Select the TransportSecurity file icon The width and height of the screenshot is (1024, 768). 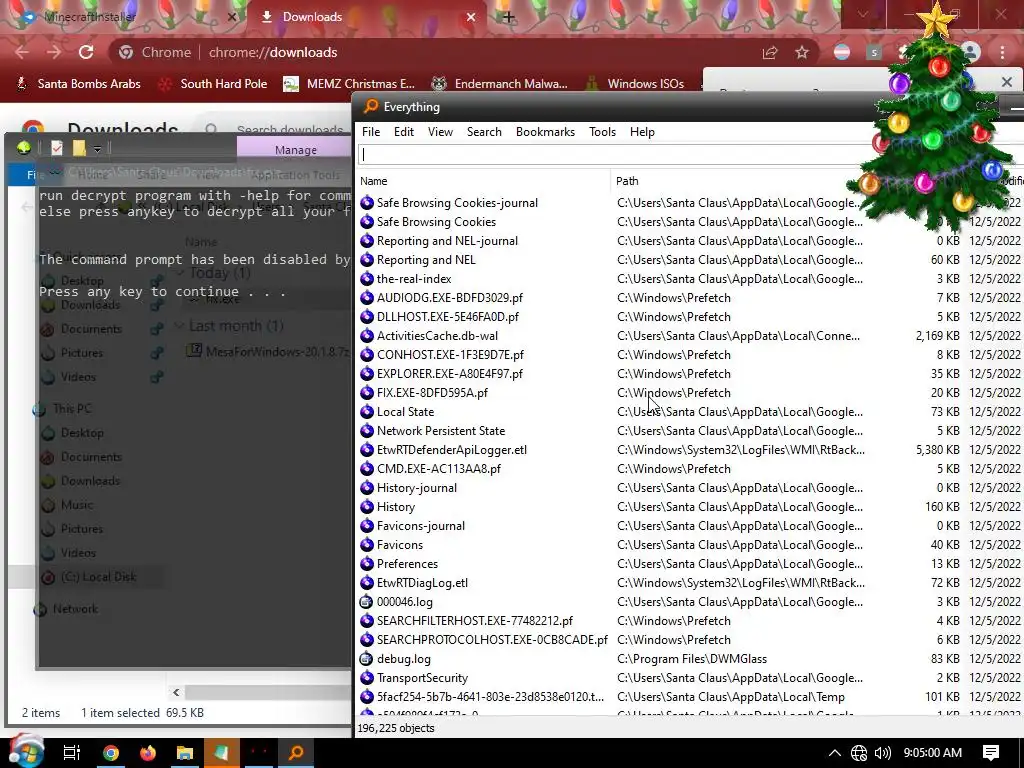tap(367, 678)
